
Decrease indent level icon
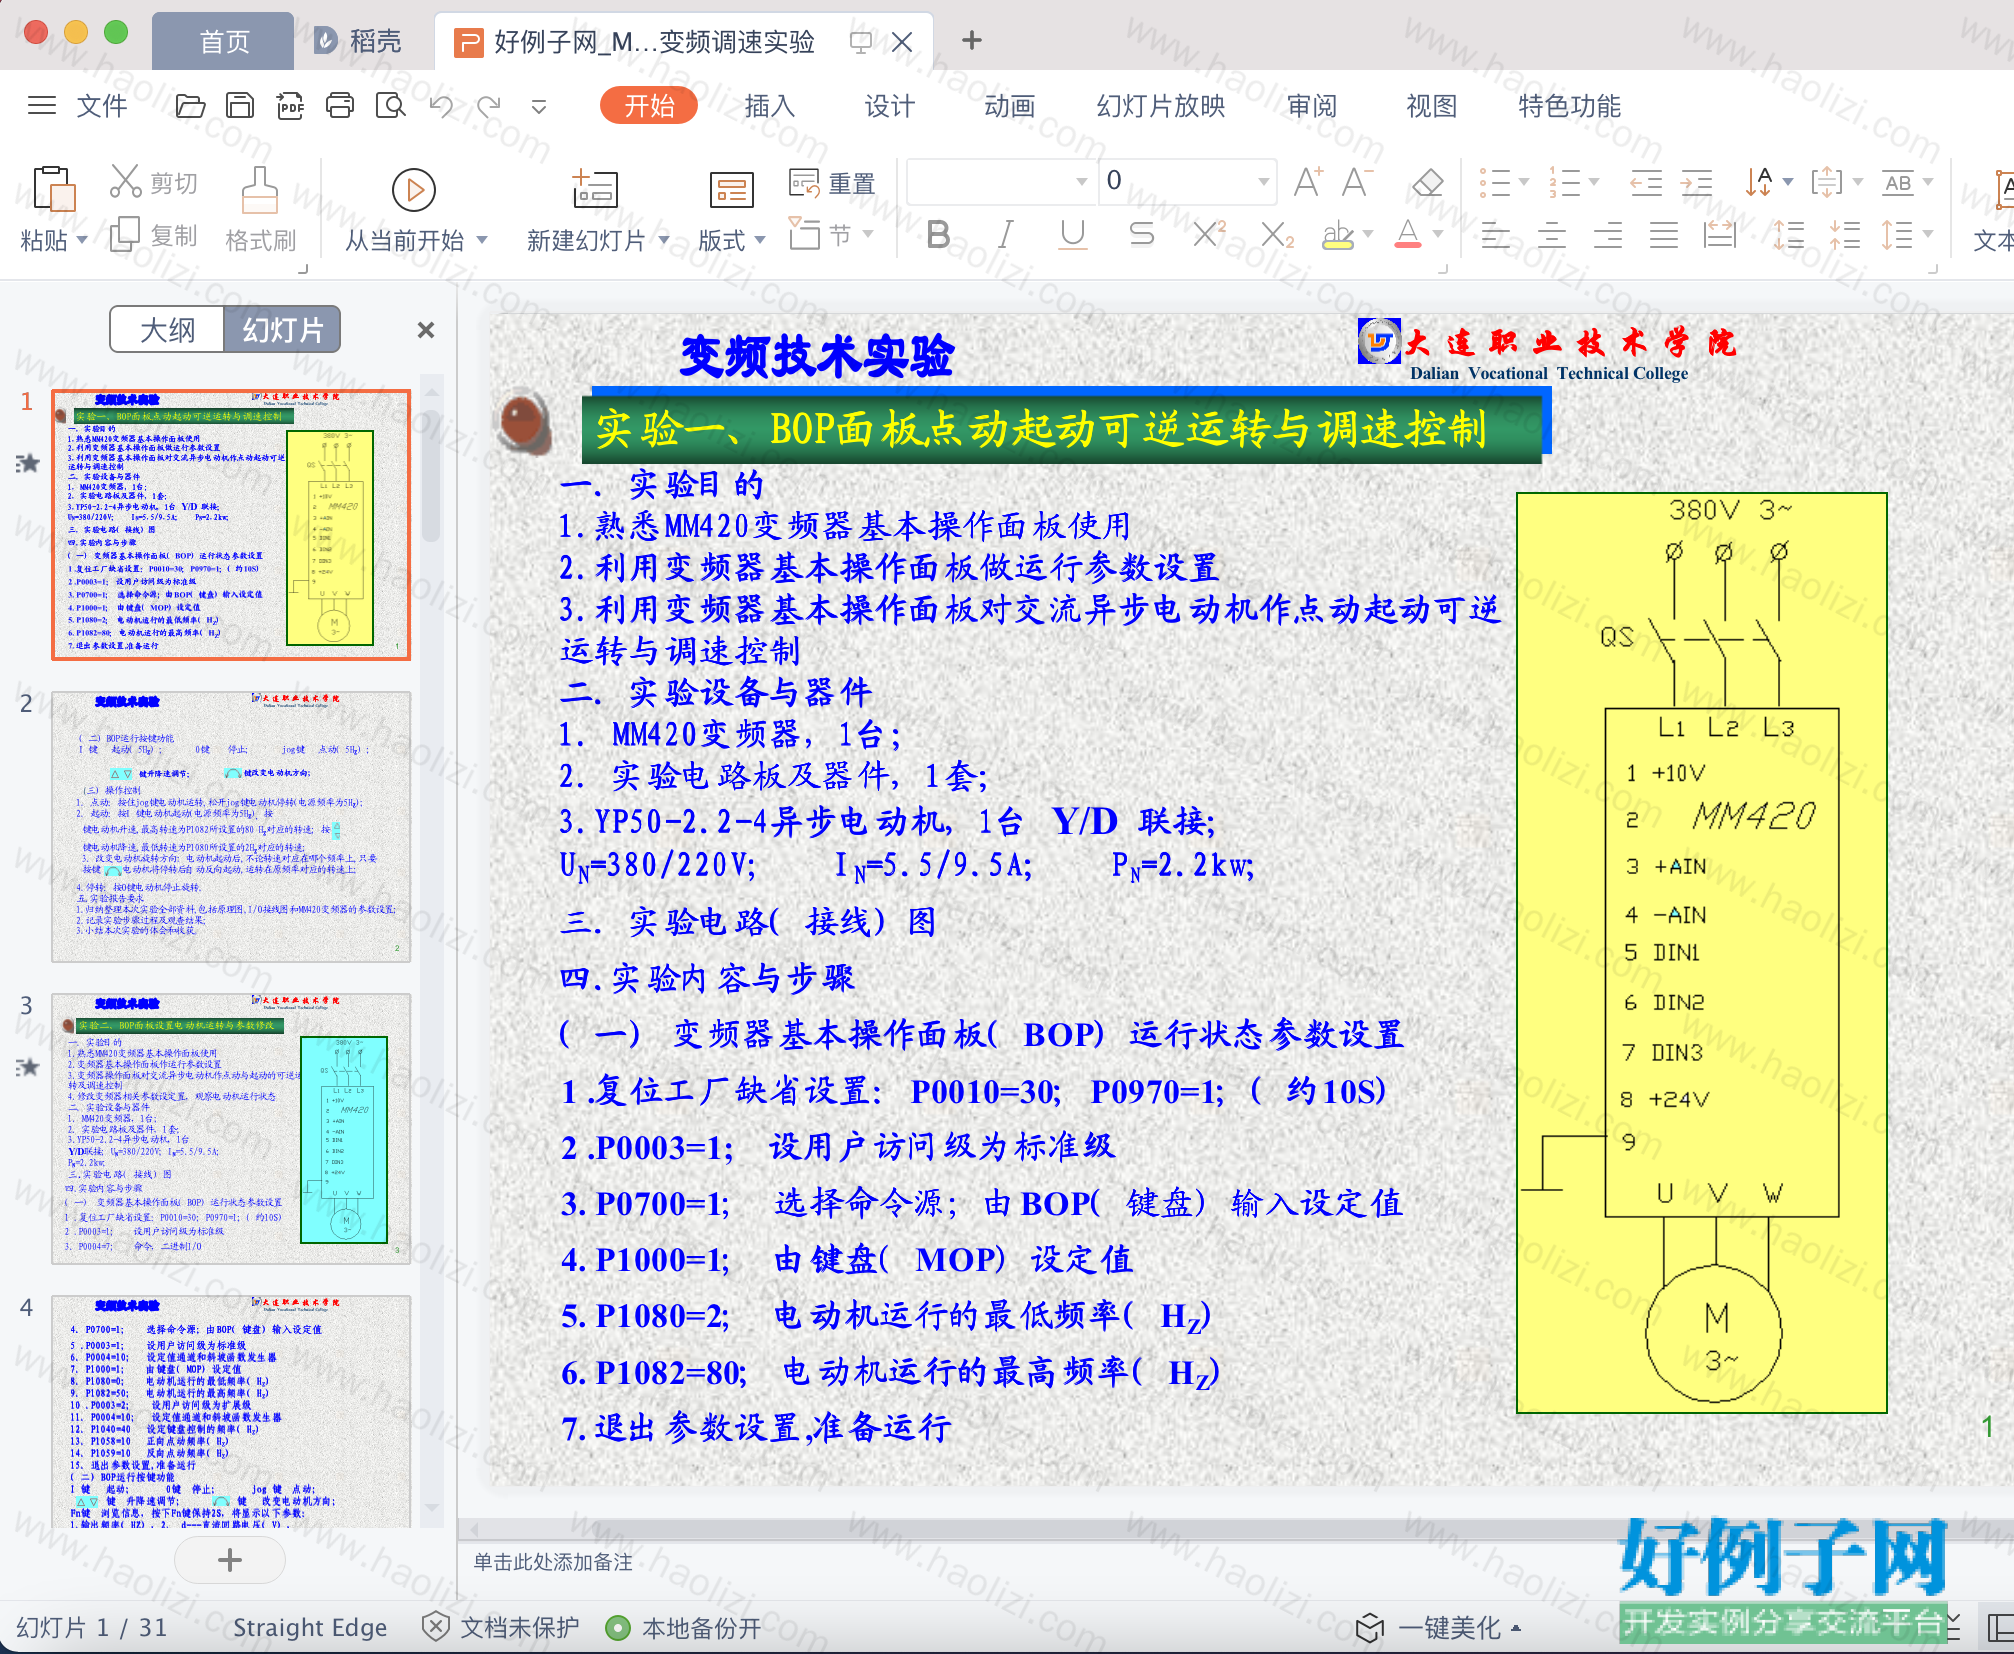(1645, 182)
